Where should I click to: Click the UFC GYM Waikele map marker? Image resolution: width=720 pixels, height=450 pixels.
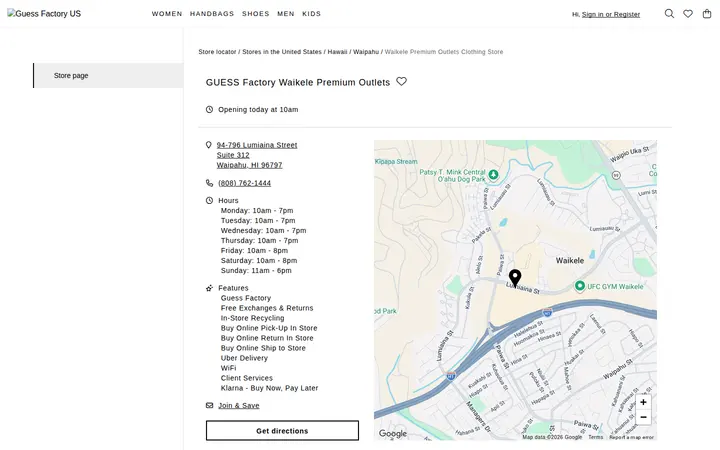(579, 286)
